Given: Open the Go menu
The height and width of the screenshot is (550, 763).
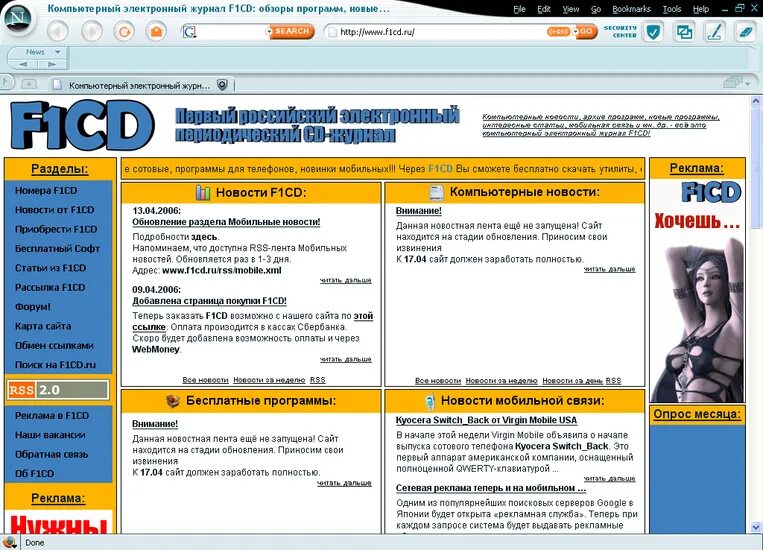Looking at the screenshot, I should [x=596, y=9].
